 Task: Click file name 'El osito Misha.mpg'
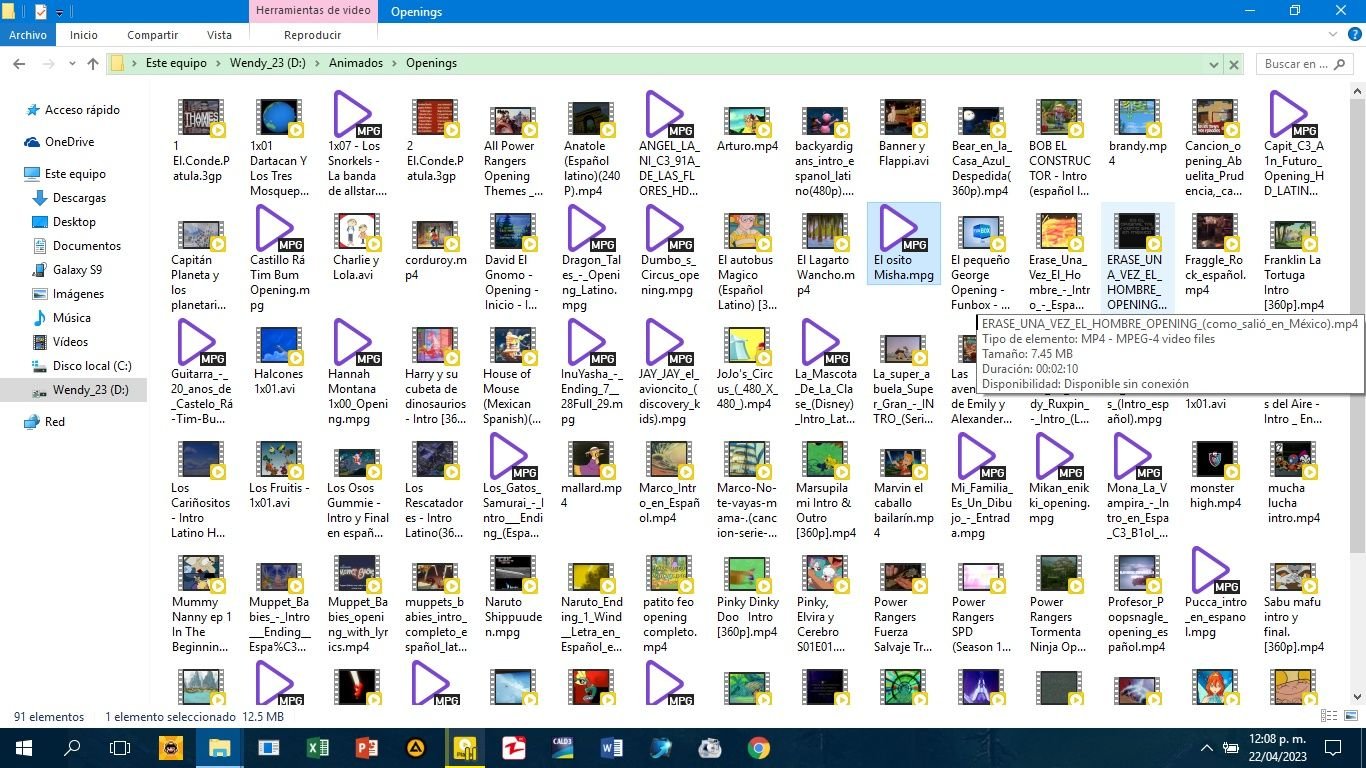904,267
